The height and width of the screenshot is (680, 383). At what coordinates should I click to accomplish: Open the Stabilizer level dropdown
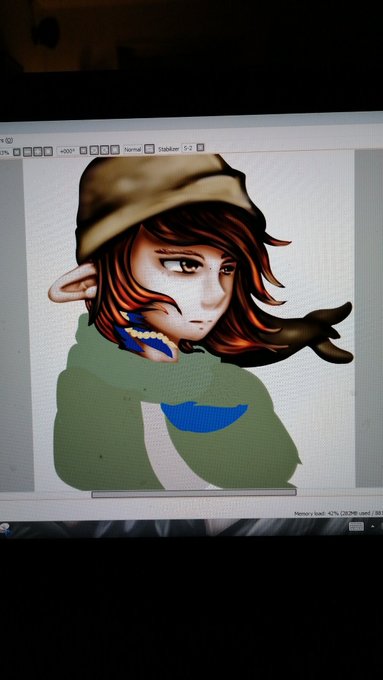200,147
